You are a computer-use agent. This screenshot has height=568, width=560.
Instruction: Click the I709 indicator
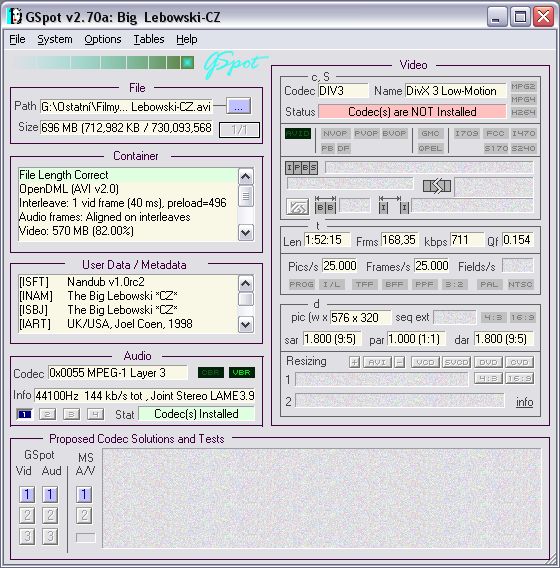coord(467,133)
